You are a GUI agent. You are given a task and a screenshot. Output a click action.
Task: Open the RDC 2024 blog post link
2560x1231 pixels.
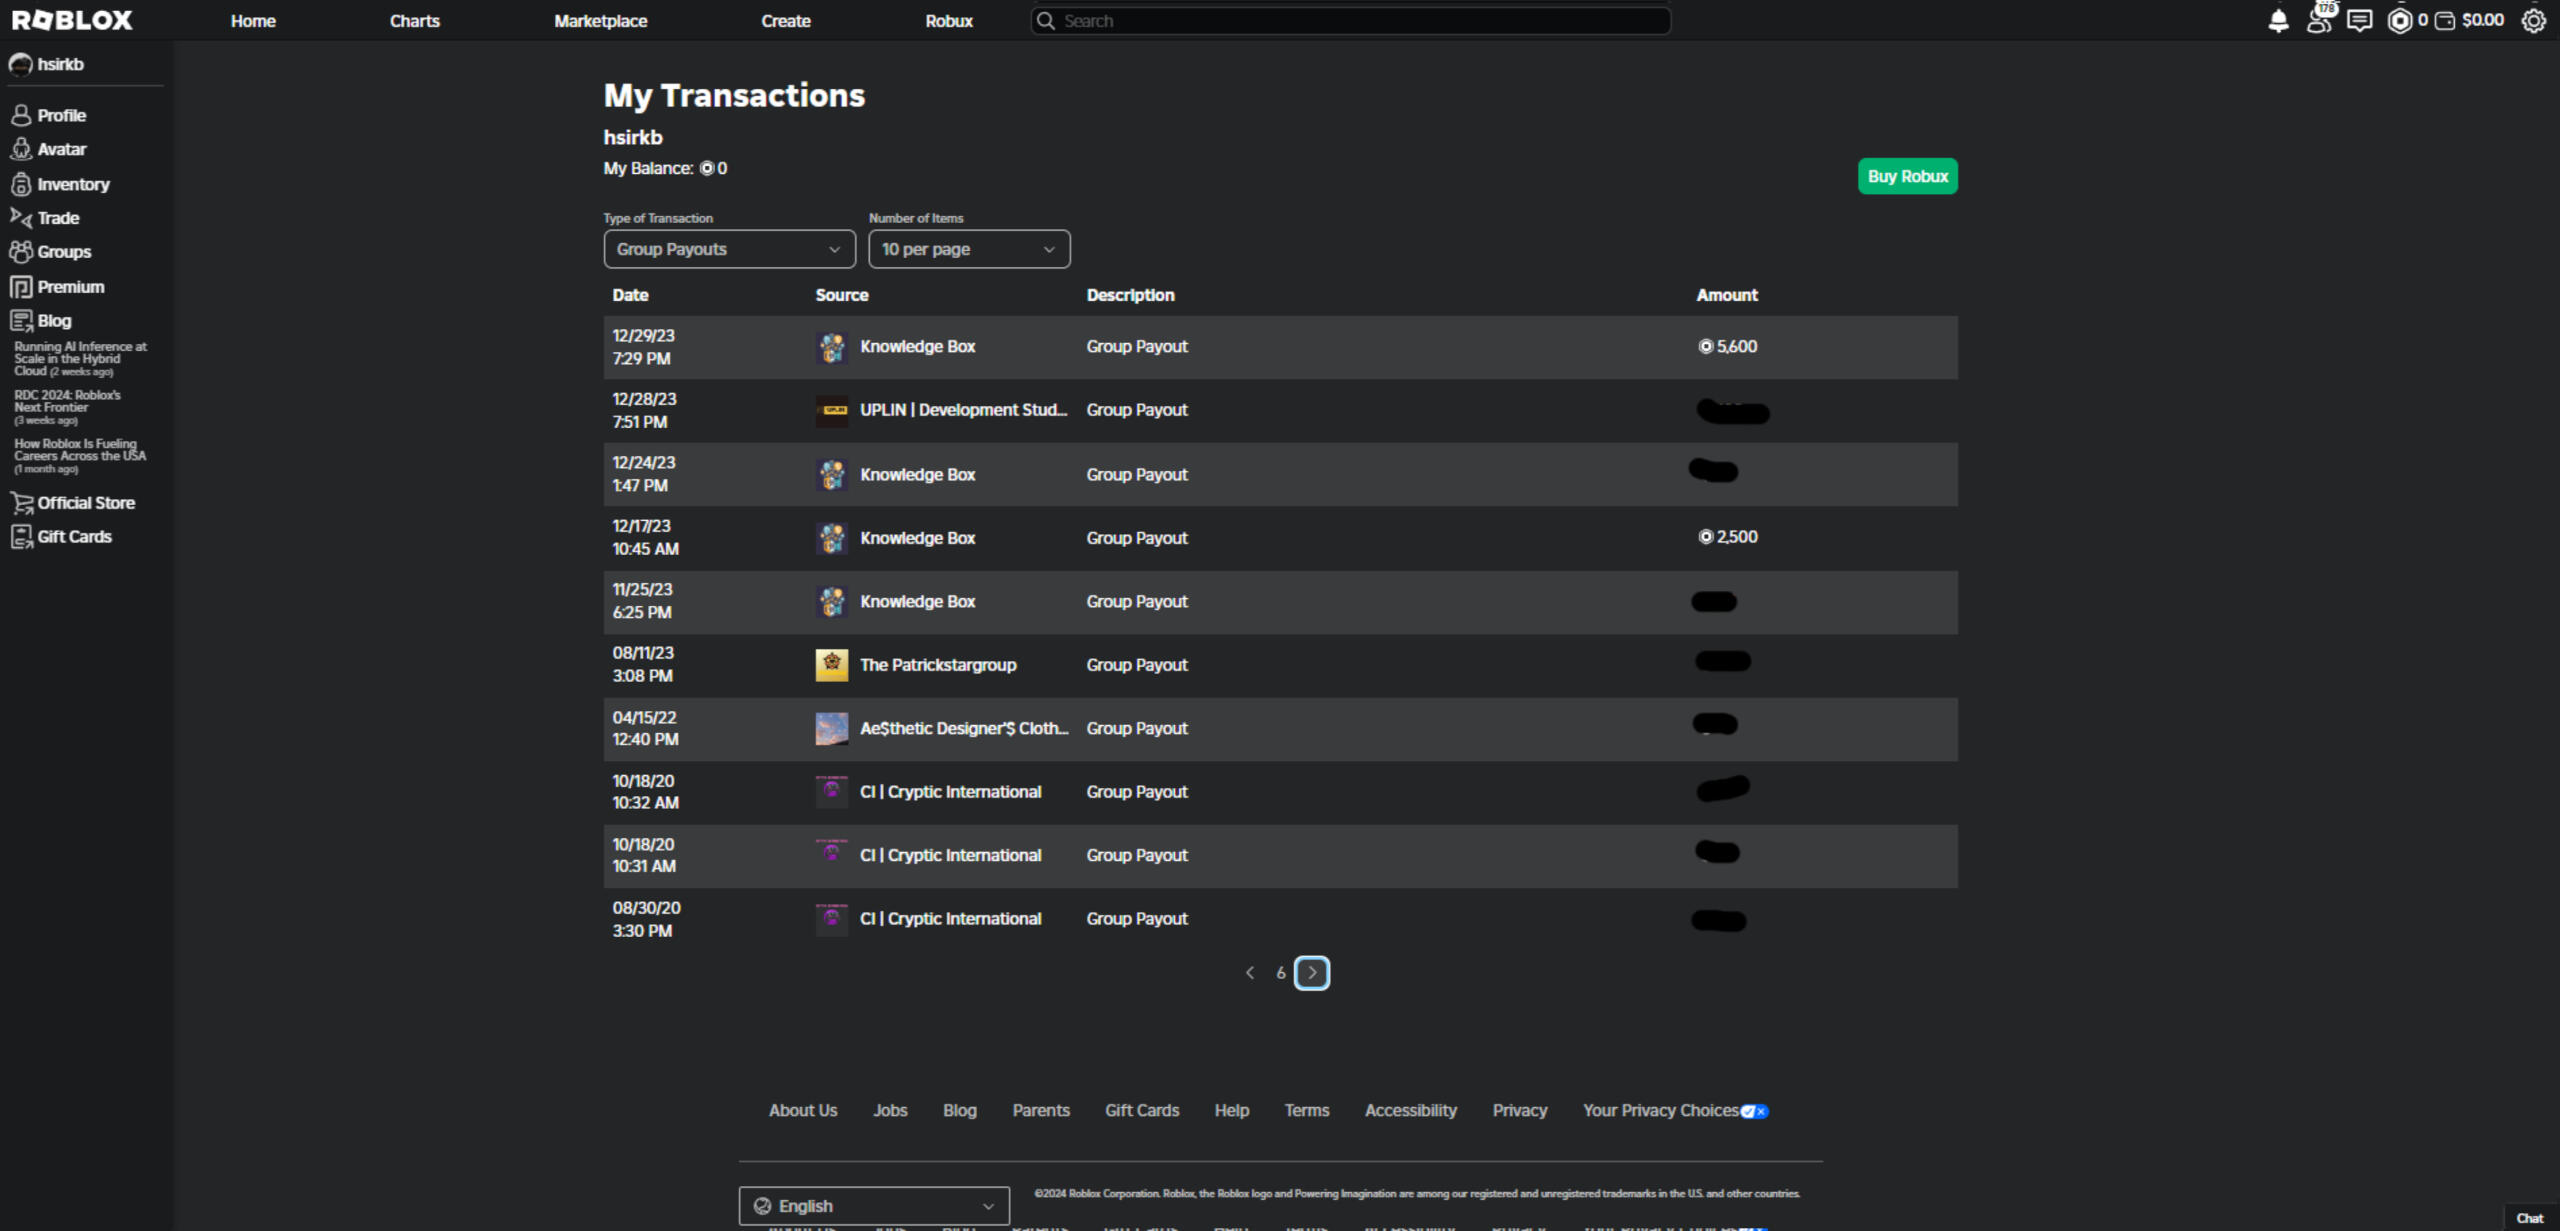point(67,407)
